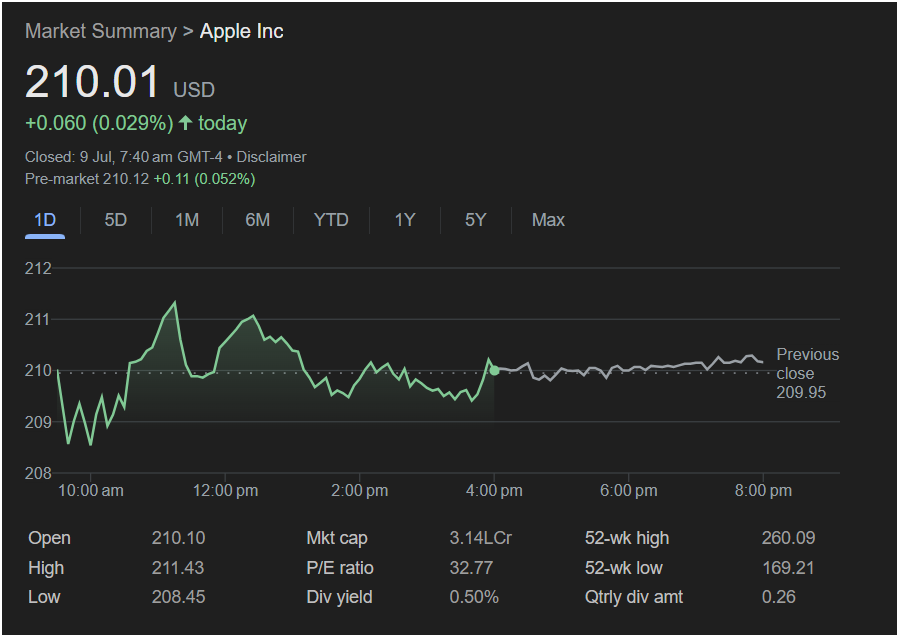The image size is (899, 637).
Task: Click the Apple Inc title
Action: pyautogui.click(x=241, y=31)
